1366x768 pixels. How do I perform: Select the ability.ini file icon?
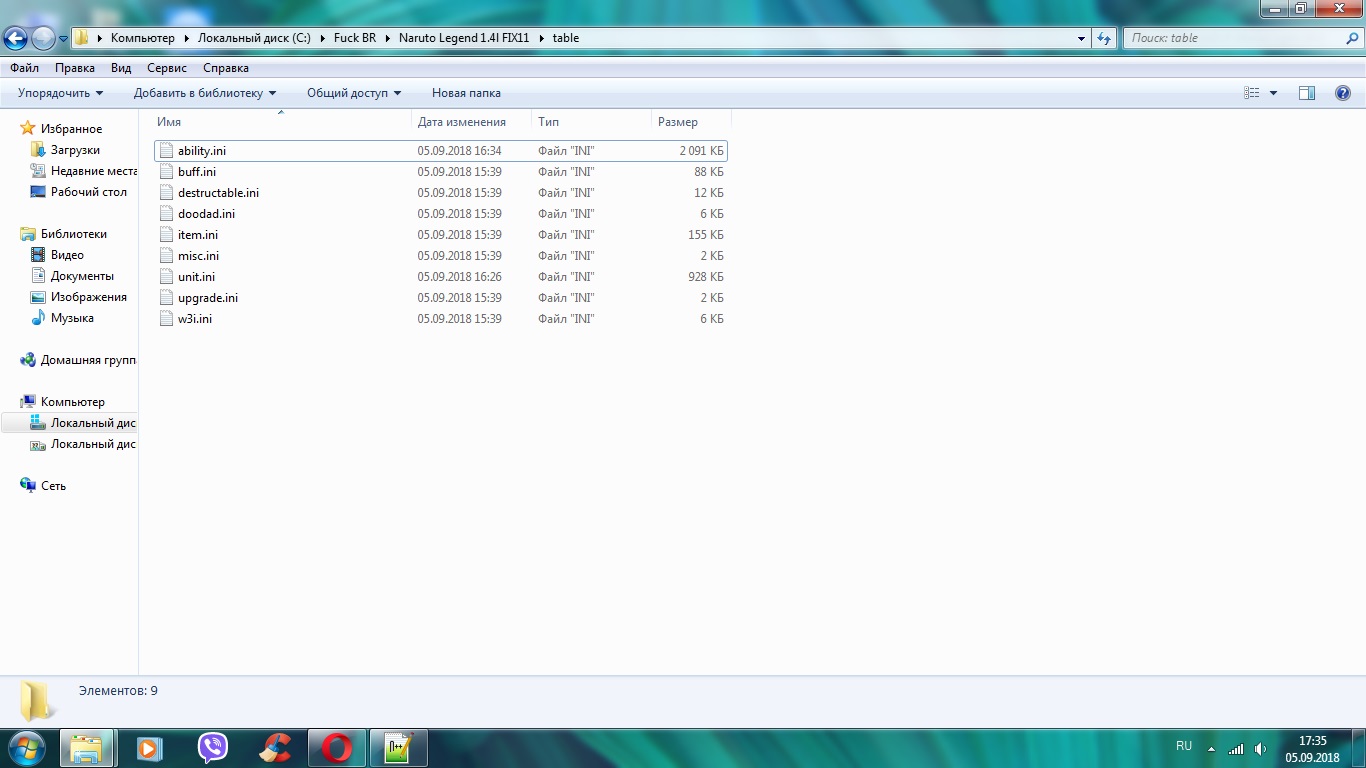[x=166, y=151]
